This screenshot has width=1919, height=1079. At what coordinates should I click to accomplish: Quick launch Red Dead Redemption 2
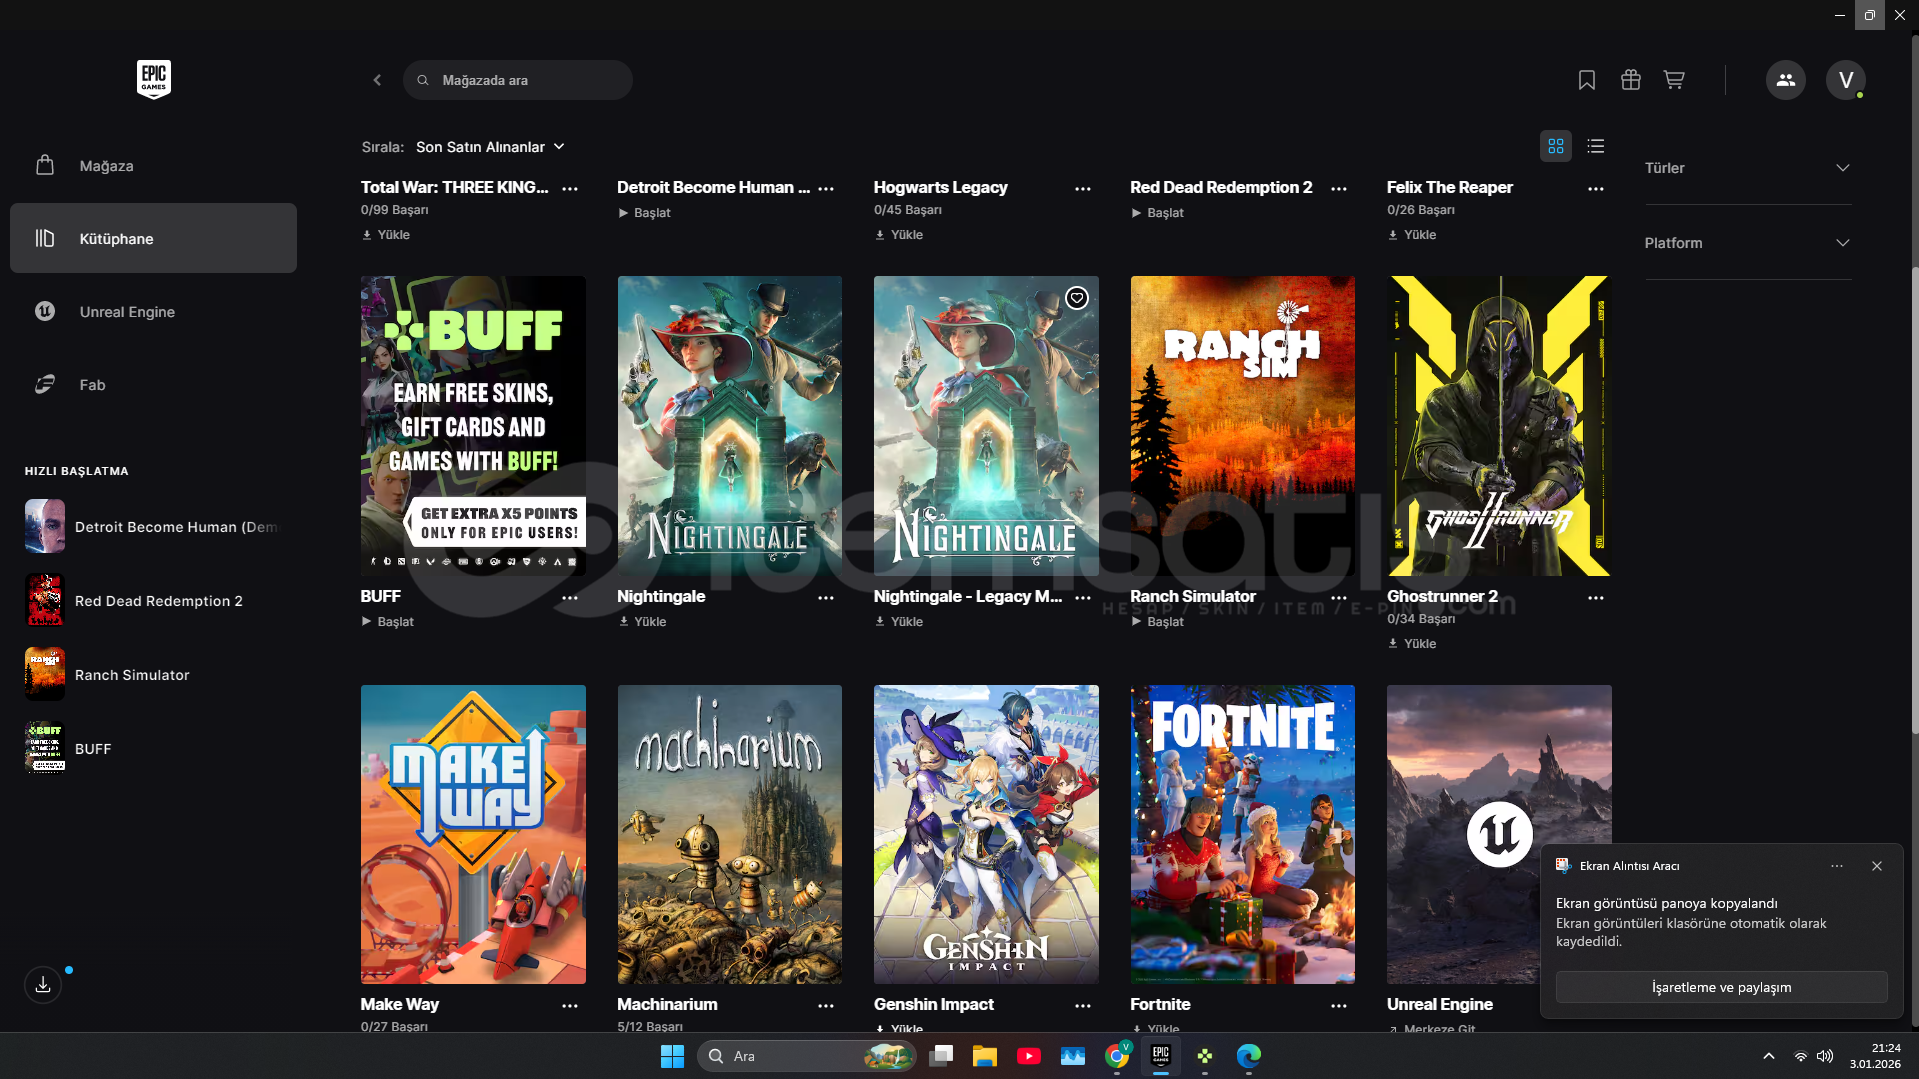point(153,601)
